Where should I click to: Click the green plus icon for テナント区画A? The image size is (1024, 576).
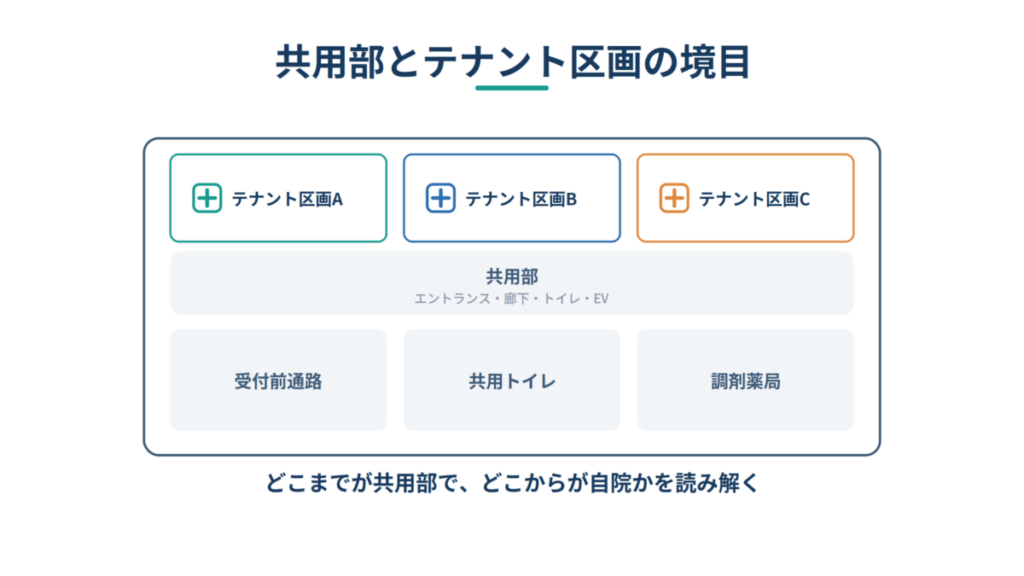pyautogui.click(x=207, y=198)
